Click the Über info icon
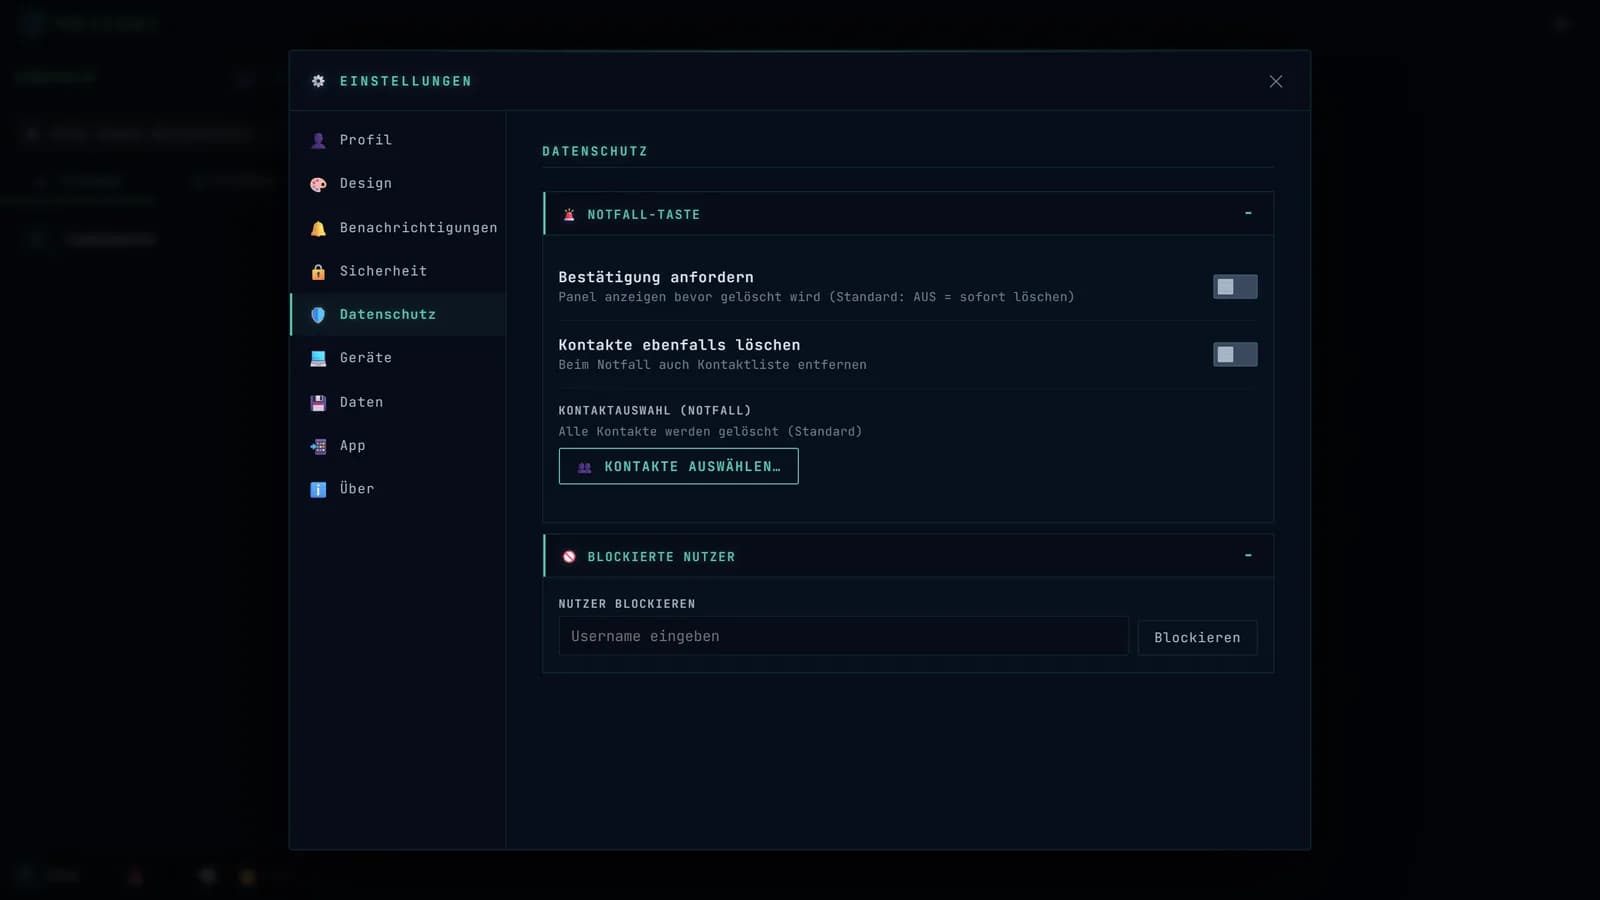This screenshot has height=900, width=1600. [318, 490]
